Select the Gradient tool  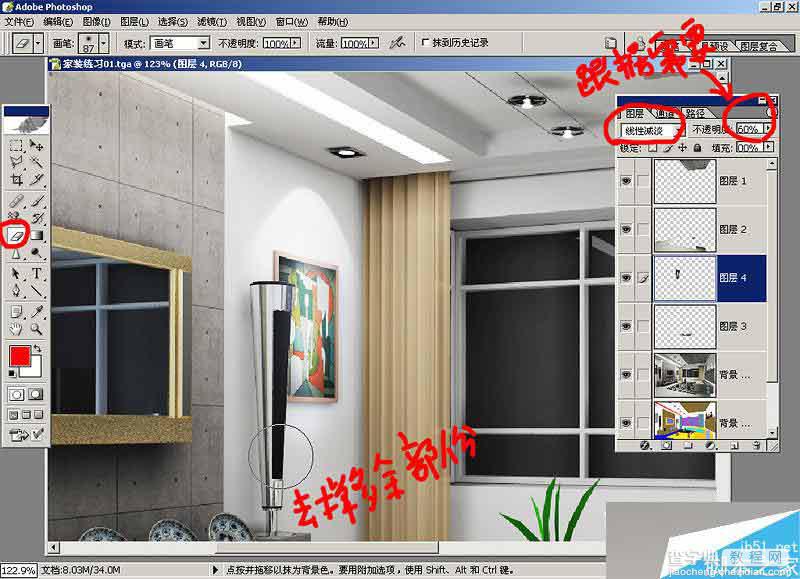36,236
